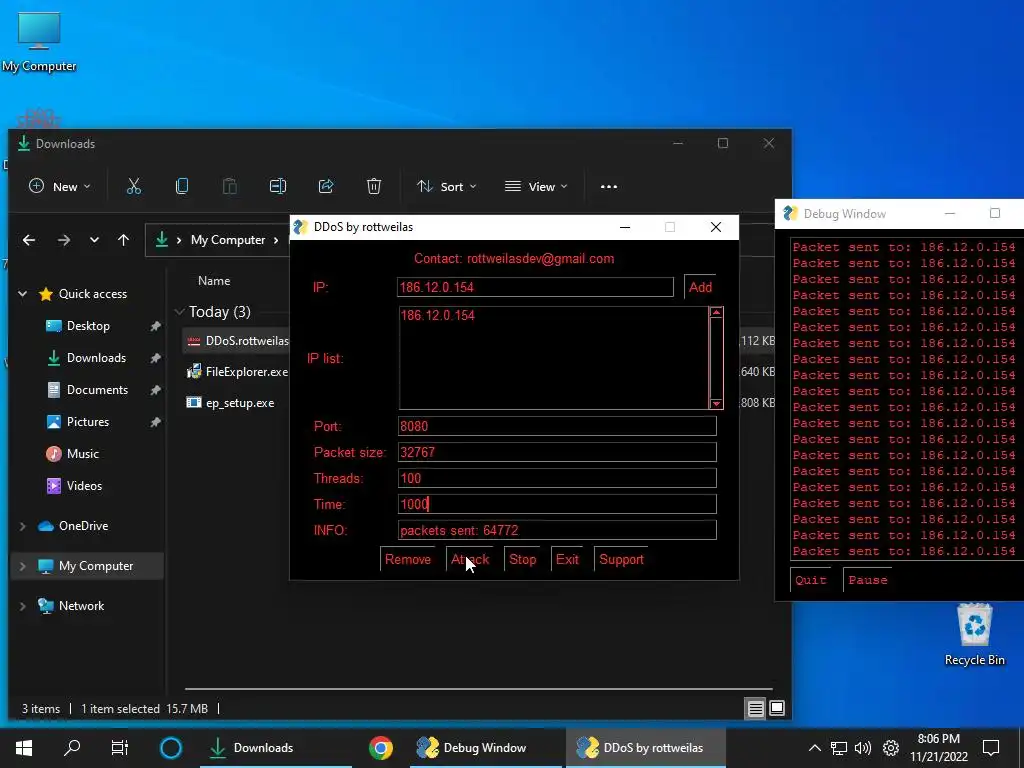The height and width of the screenshot is (768, 1024).
Task: Open the Windows Start menu
Action: point(24,748)
